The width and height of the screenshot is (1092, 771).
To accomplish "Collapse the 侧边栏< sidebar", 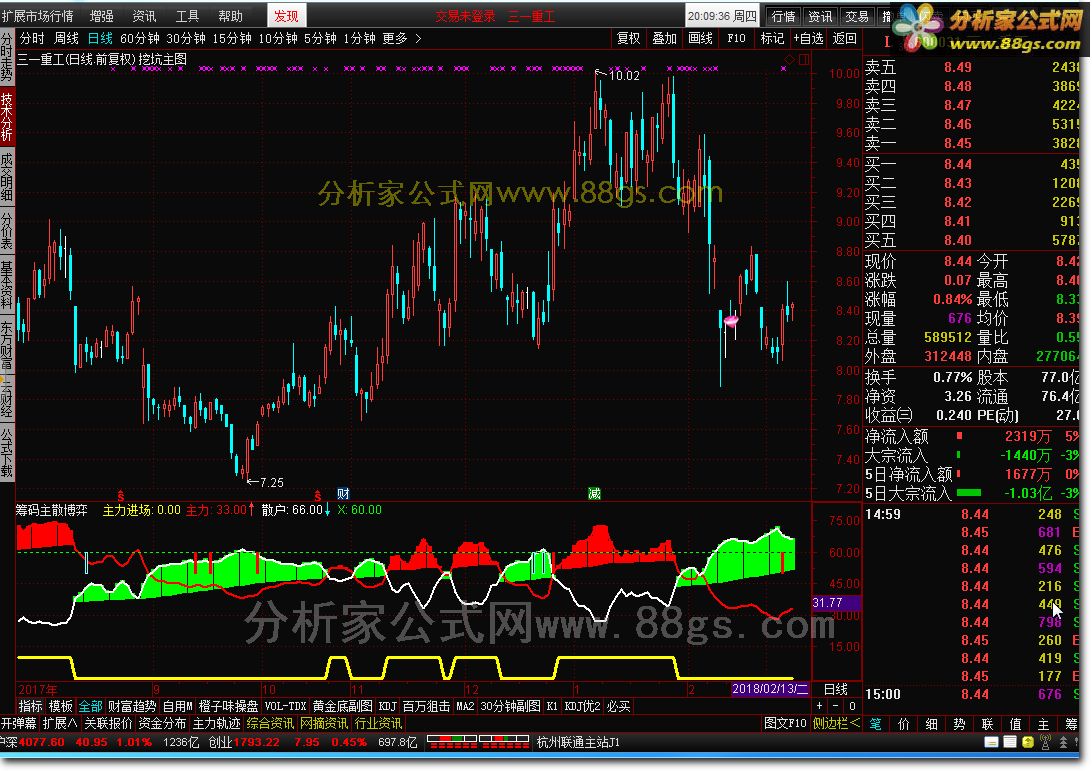I will (x=836, y=723).
